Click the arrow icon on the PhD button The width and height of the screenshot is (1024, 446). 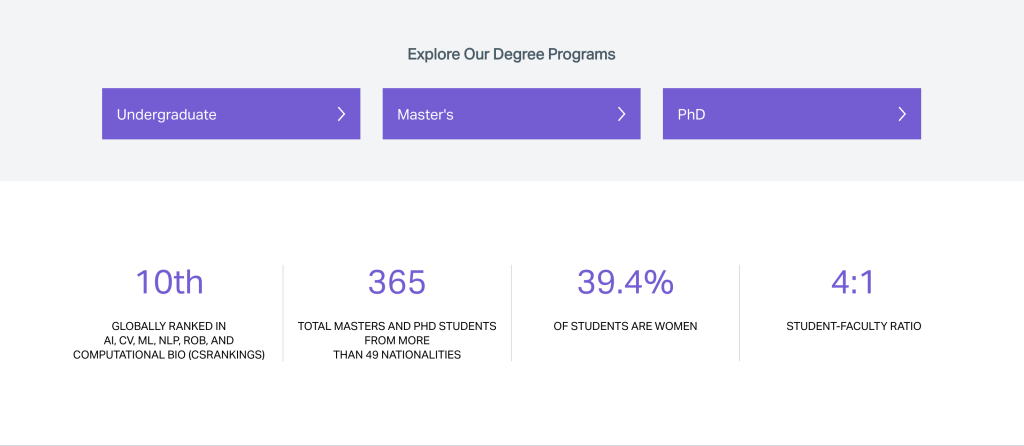click(x=902, y=114)
